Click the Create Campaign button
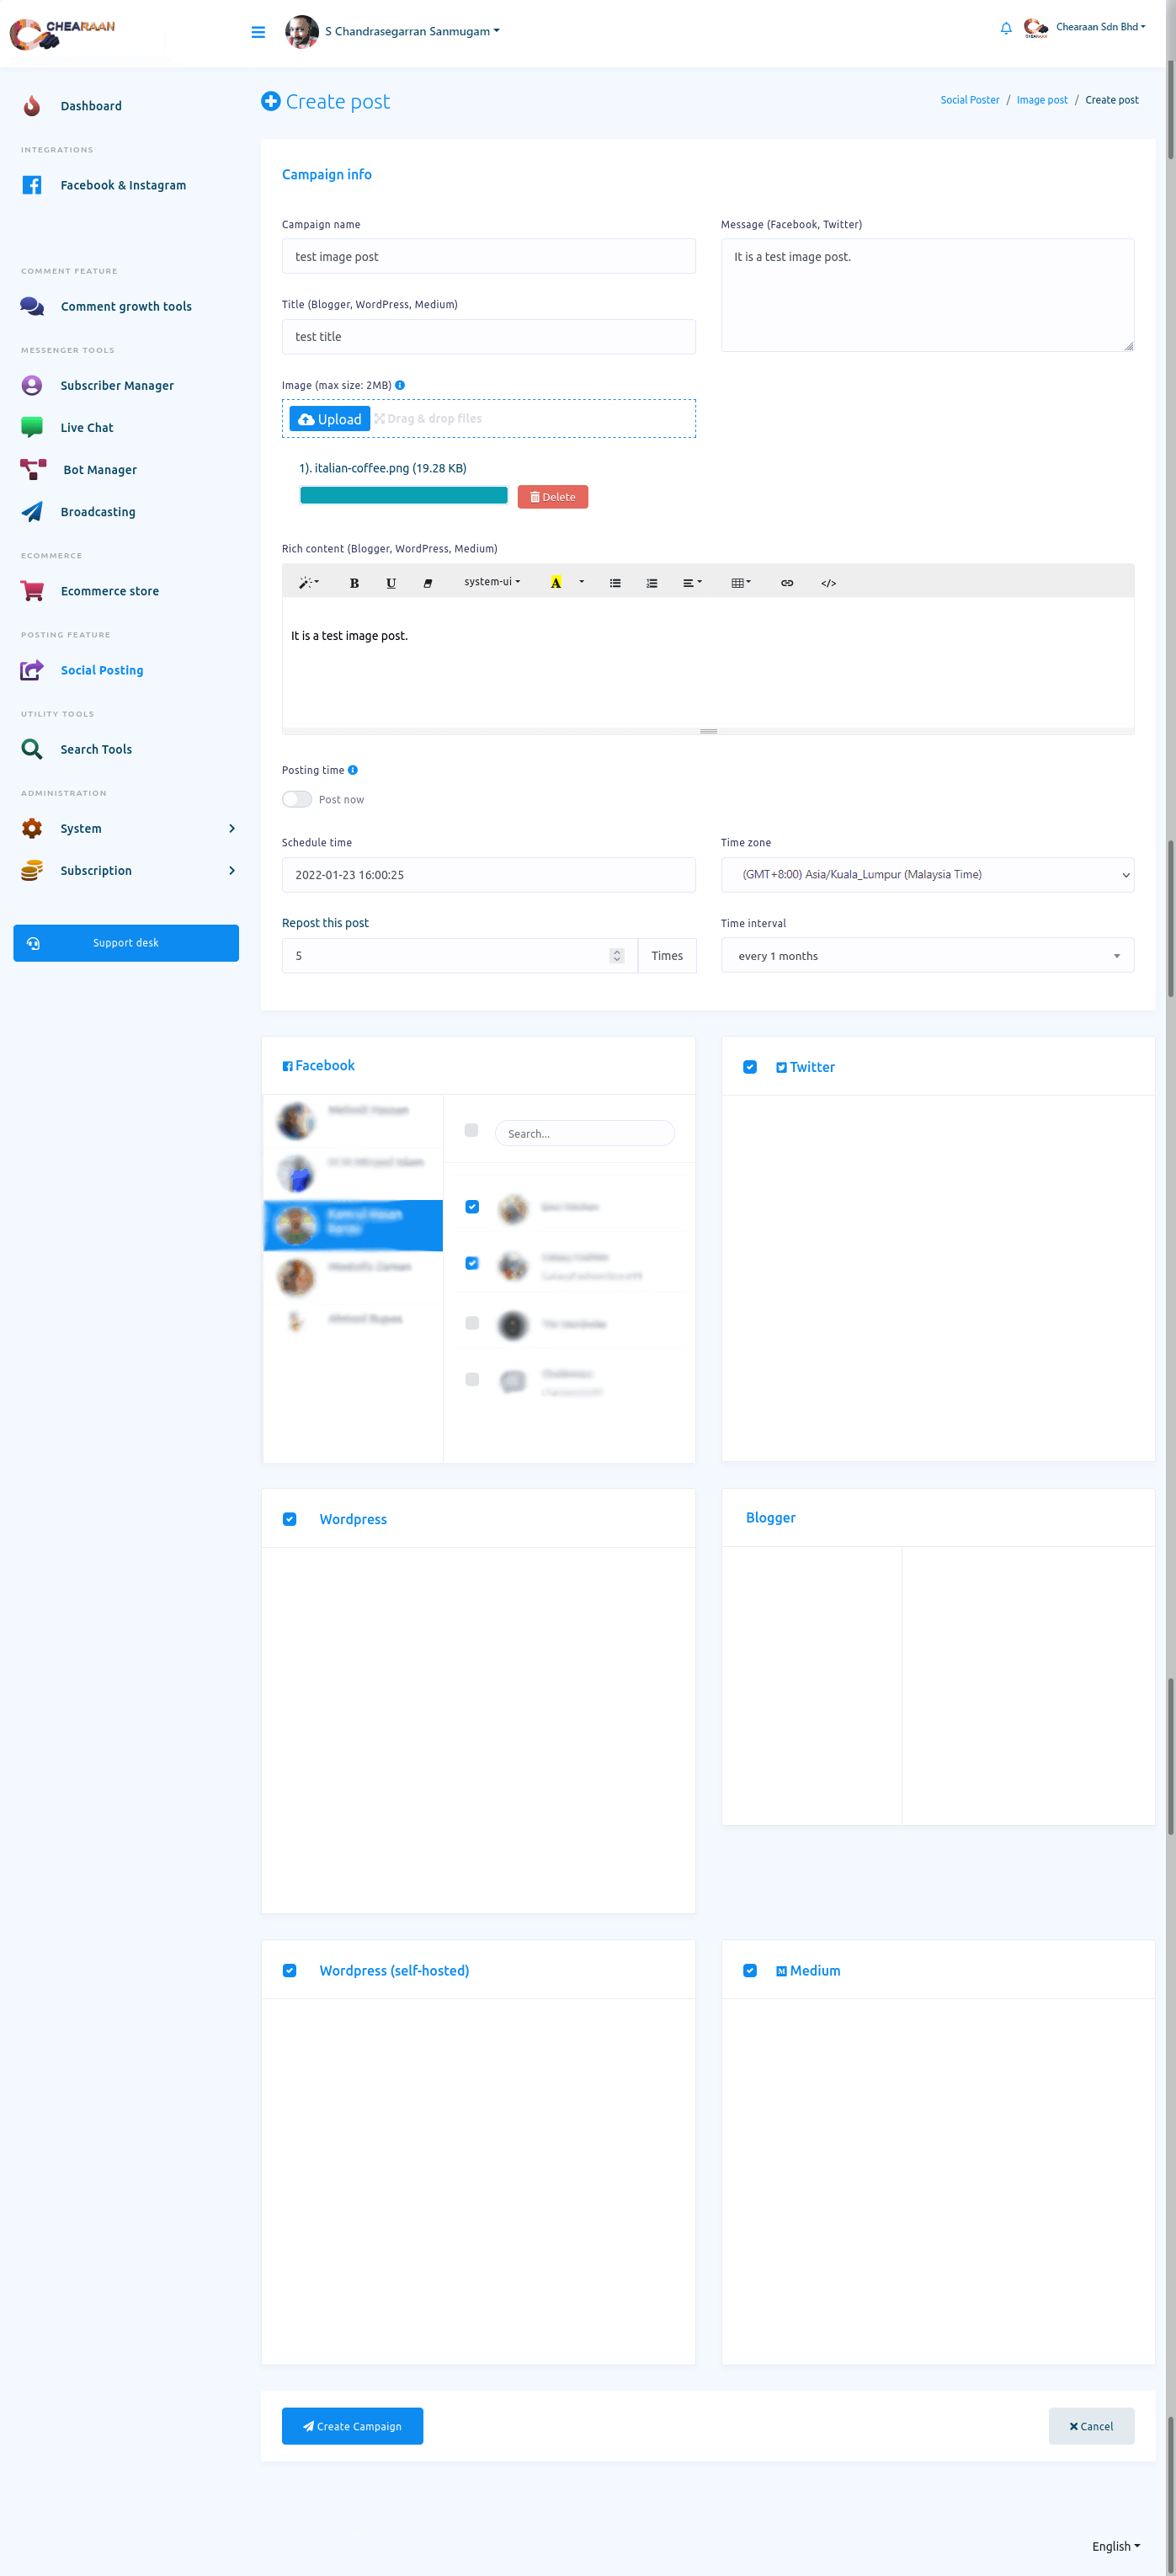1176x2576 pixels. [352, 2426]
